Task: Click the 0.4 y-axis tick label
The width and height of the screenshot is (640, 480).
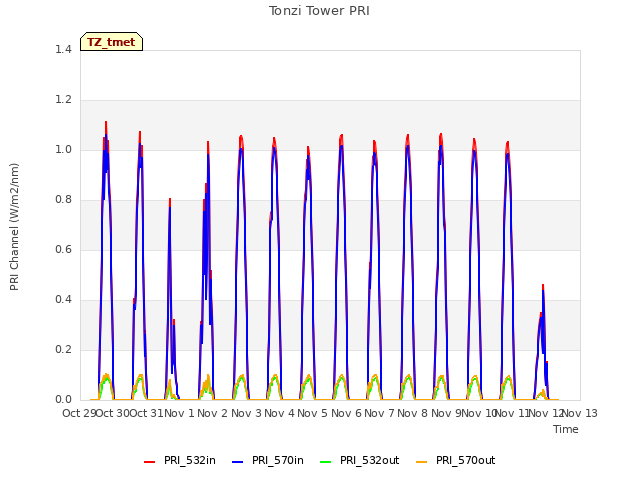Action: point(63,300)
